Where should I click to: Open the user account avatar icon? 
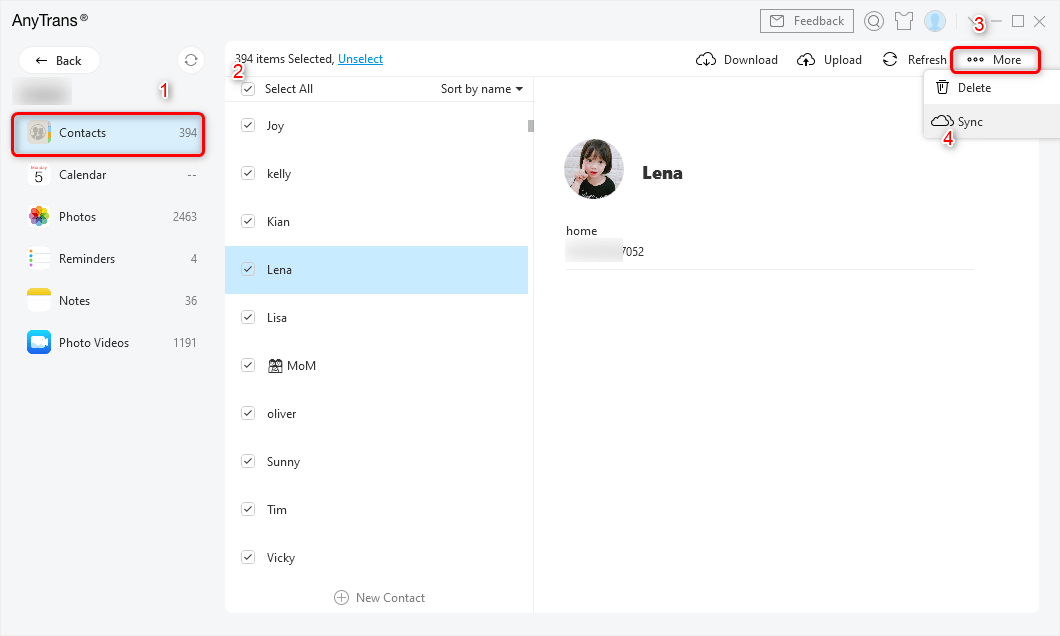[x=935, y=21]
